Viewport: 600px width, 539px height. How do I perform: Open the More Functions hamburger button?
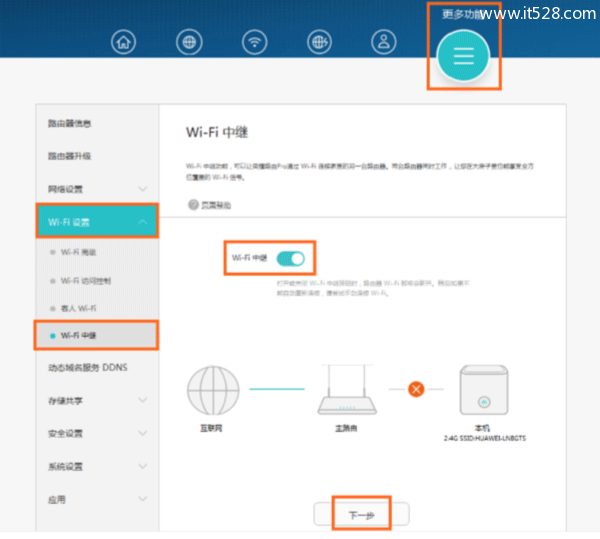coord(463,56)
